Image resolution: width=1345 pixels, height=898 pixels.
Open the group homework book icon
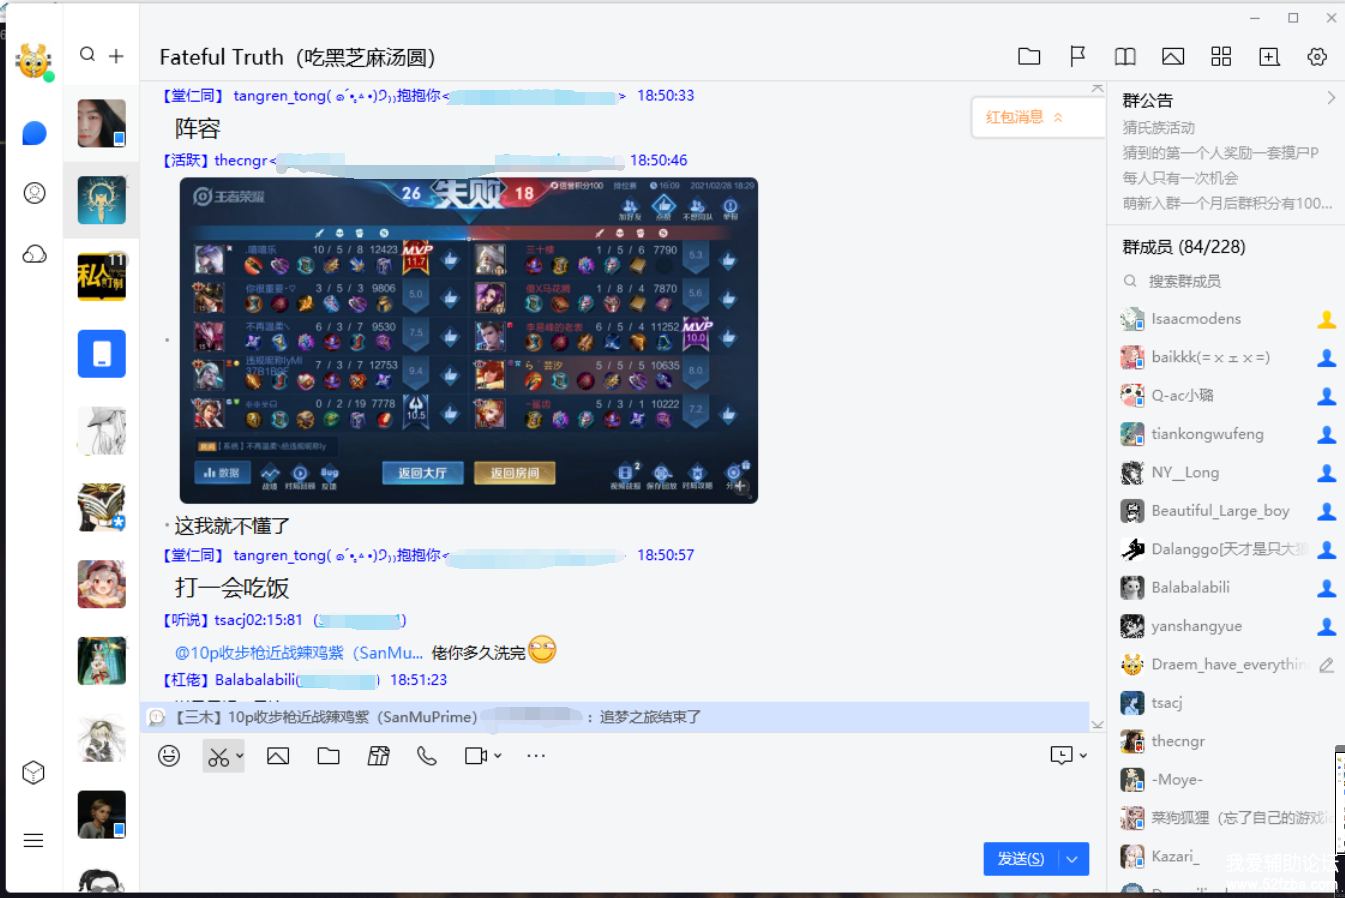click(x=1125, y=57)
